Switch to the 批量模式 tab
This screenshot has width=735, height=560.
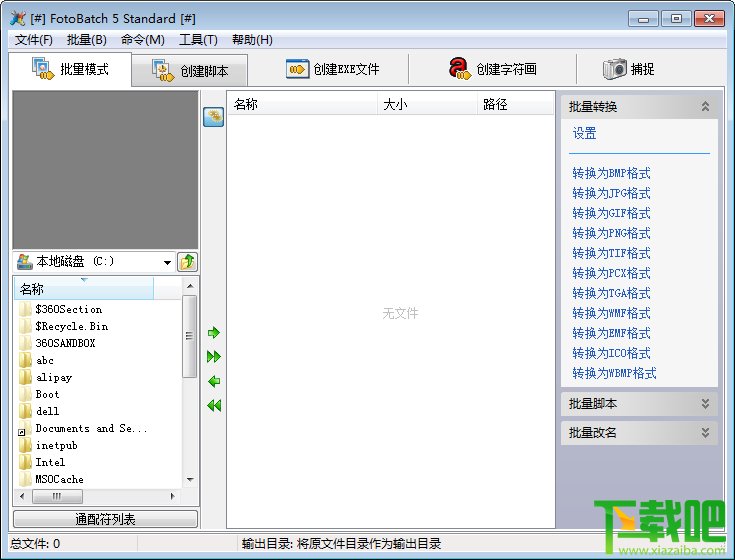click(70, 69)
